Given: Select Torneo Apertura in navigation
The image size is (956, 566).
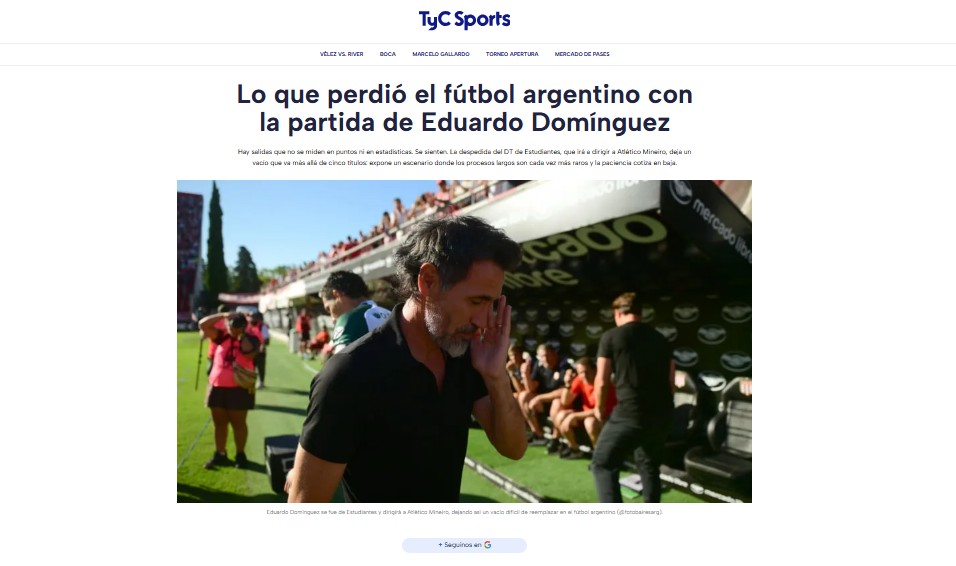Looking at the screenshot, I should (x=512, y=54).
